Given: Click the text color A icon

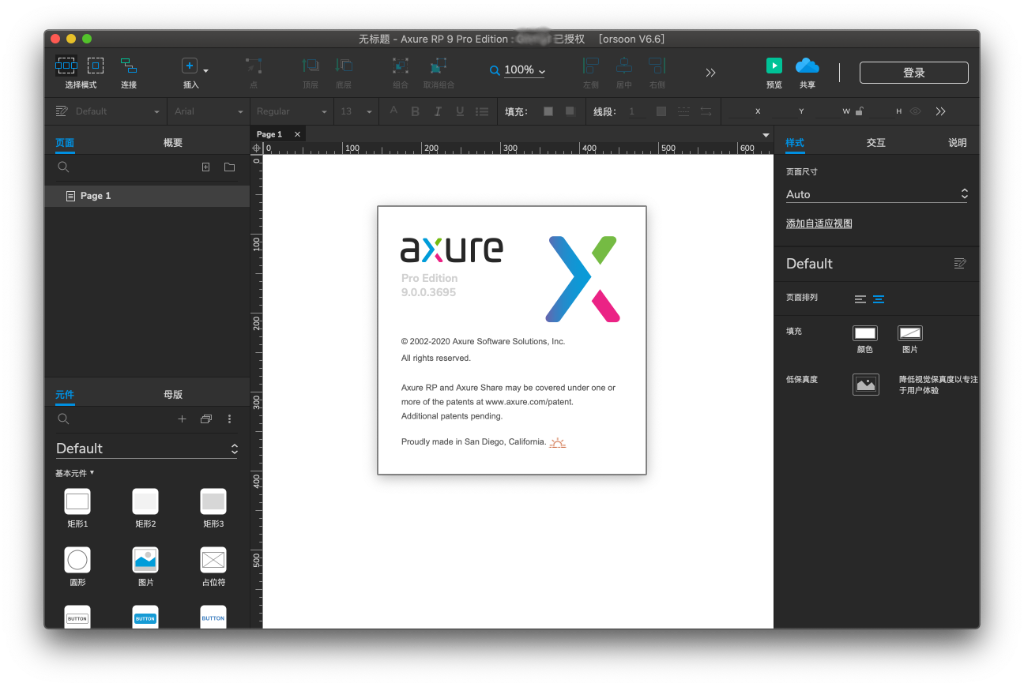Looking at the screenshot, I should pos(393,111).
